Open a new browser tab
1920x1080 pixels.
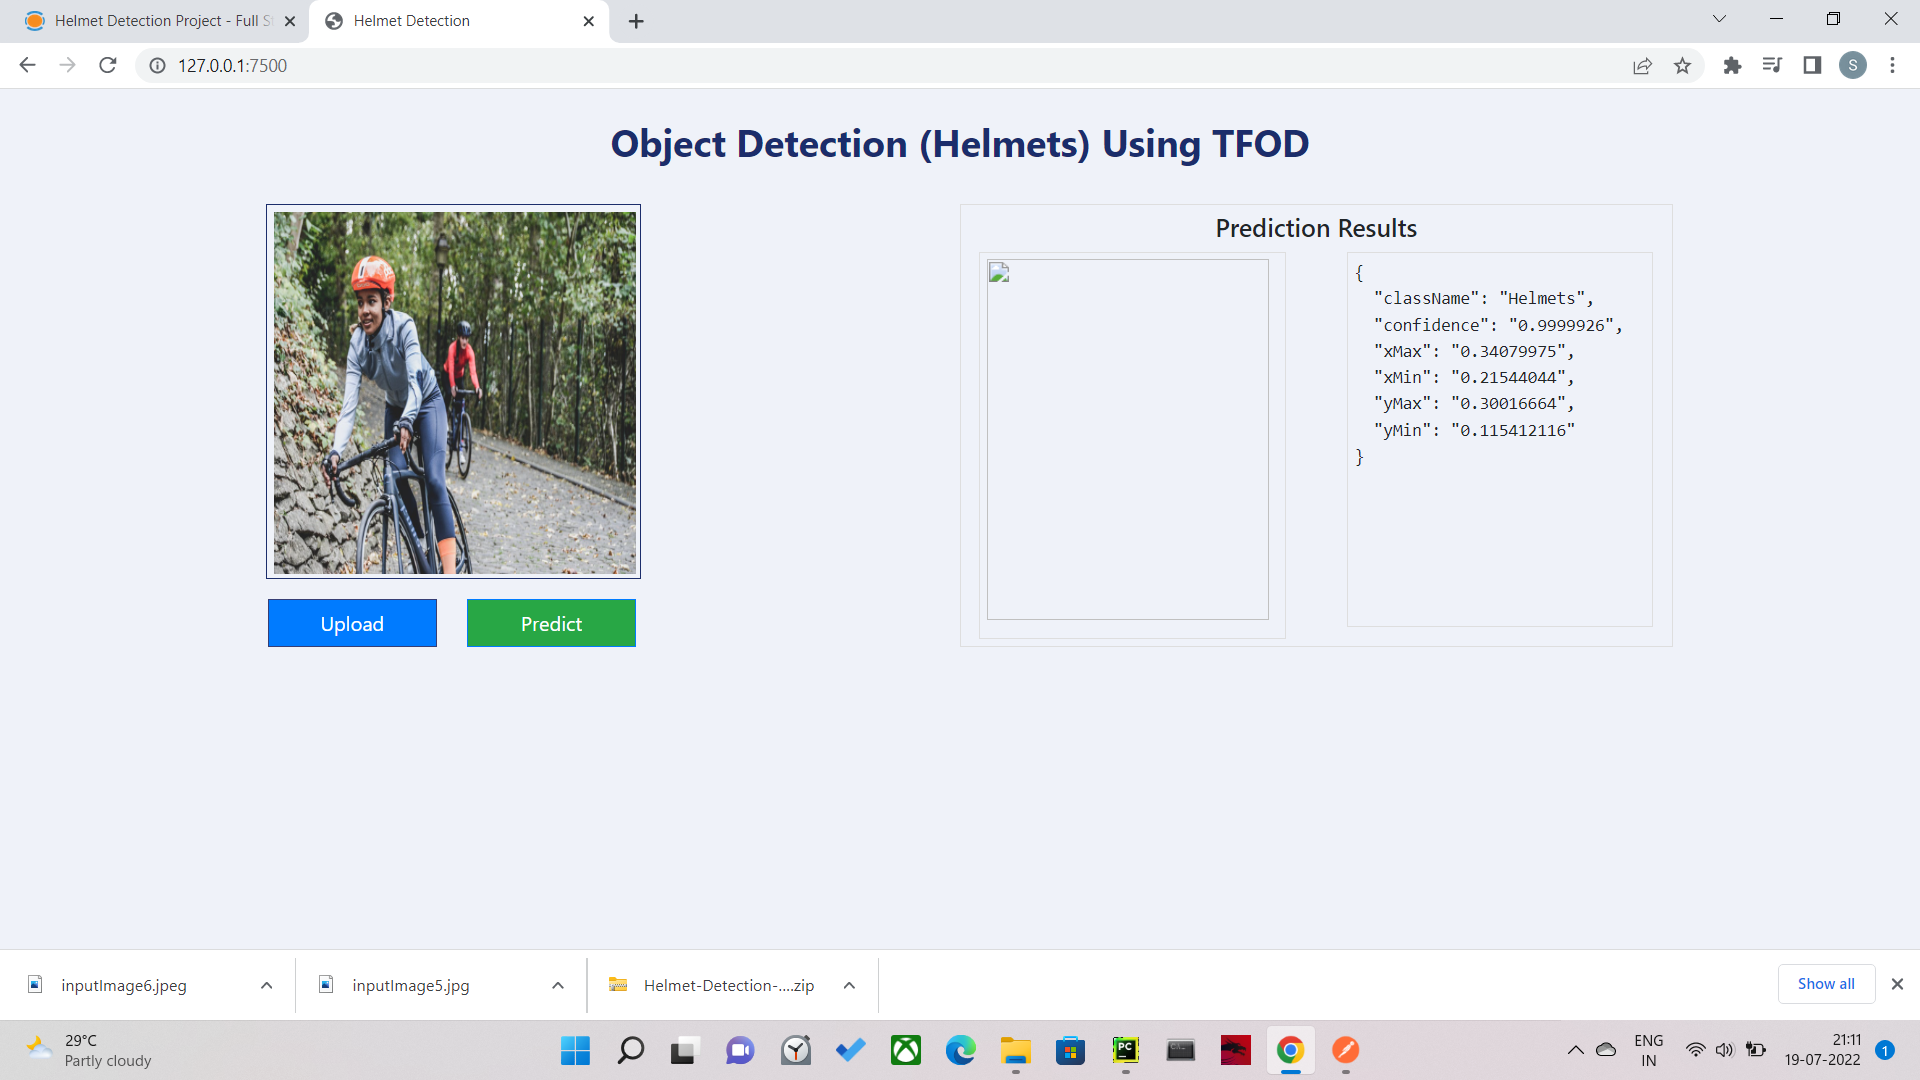tap(636, 21)
